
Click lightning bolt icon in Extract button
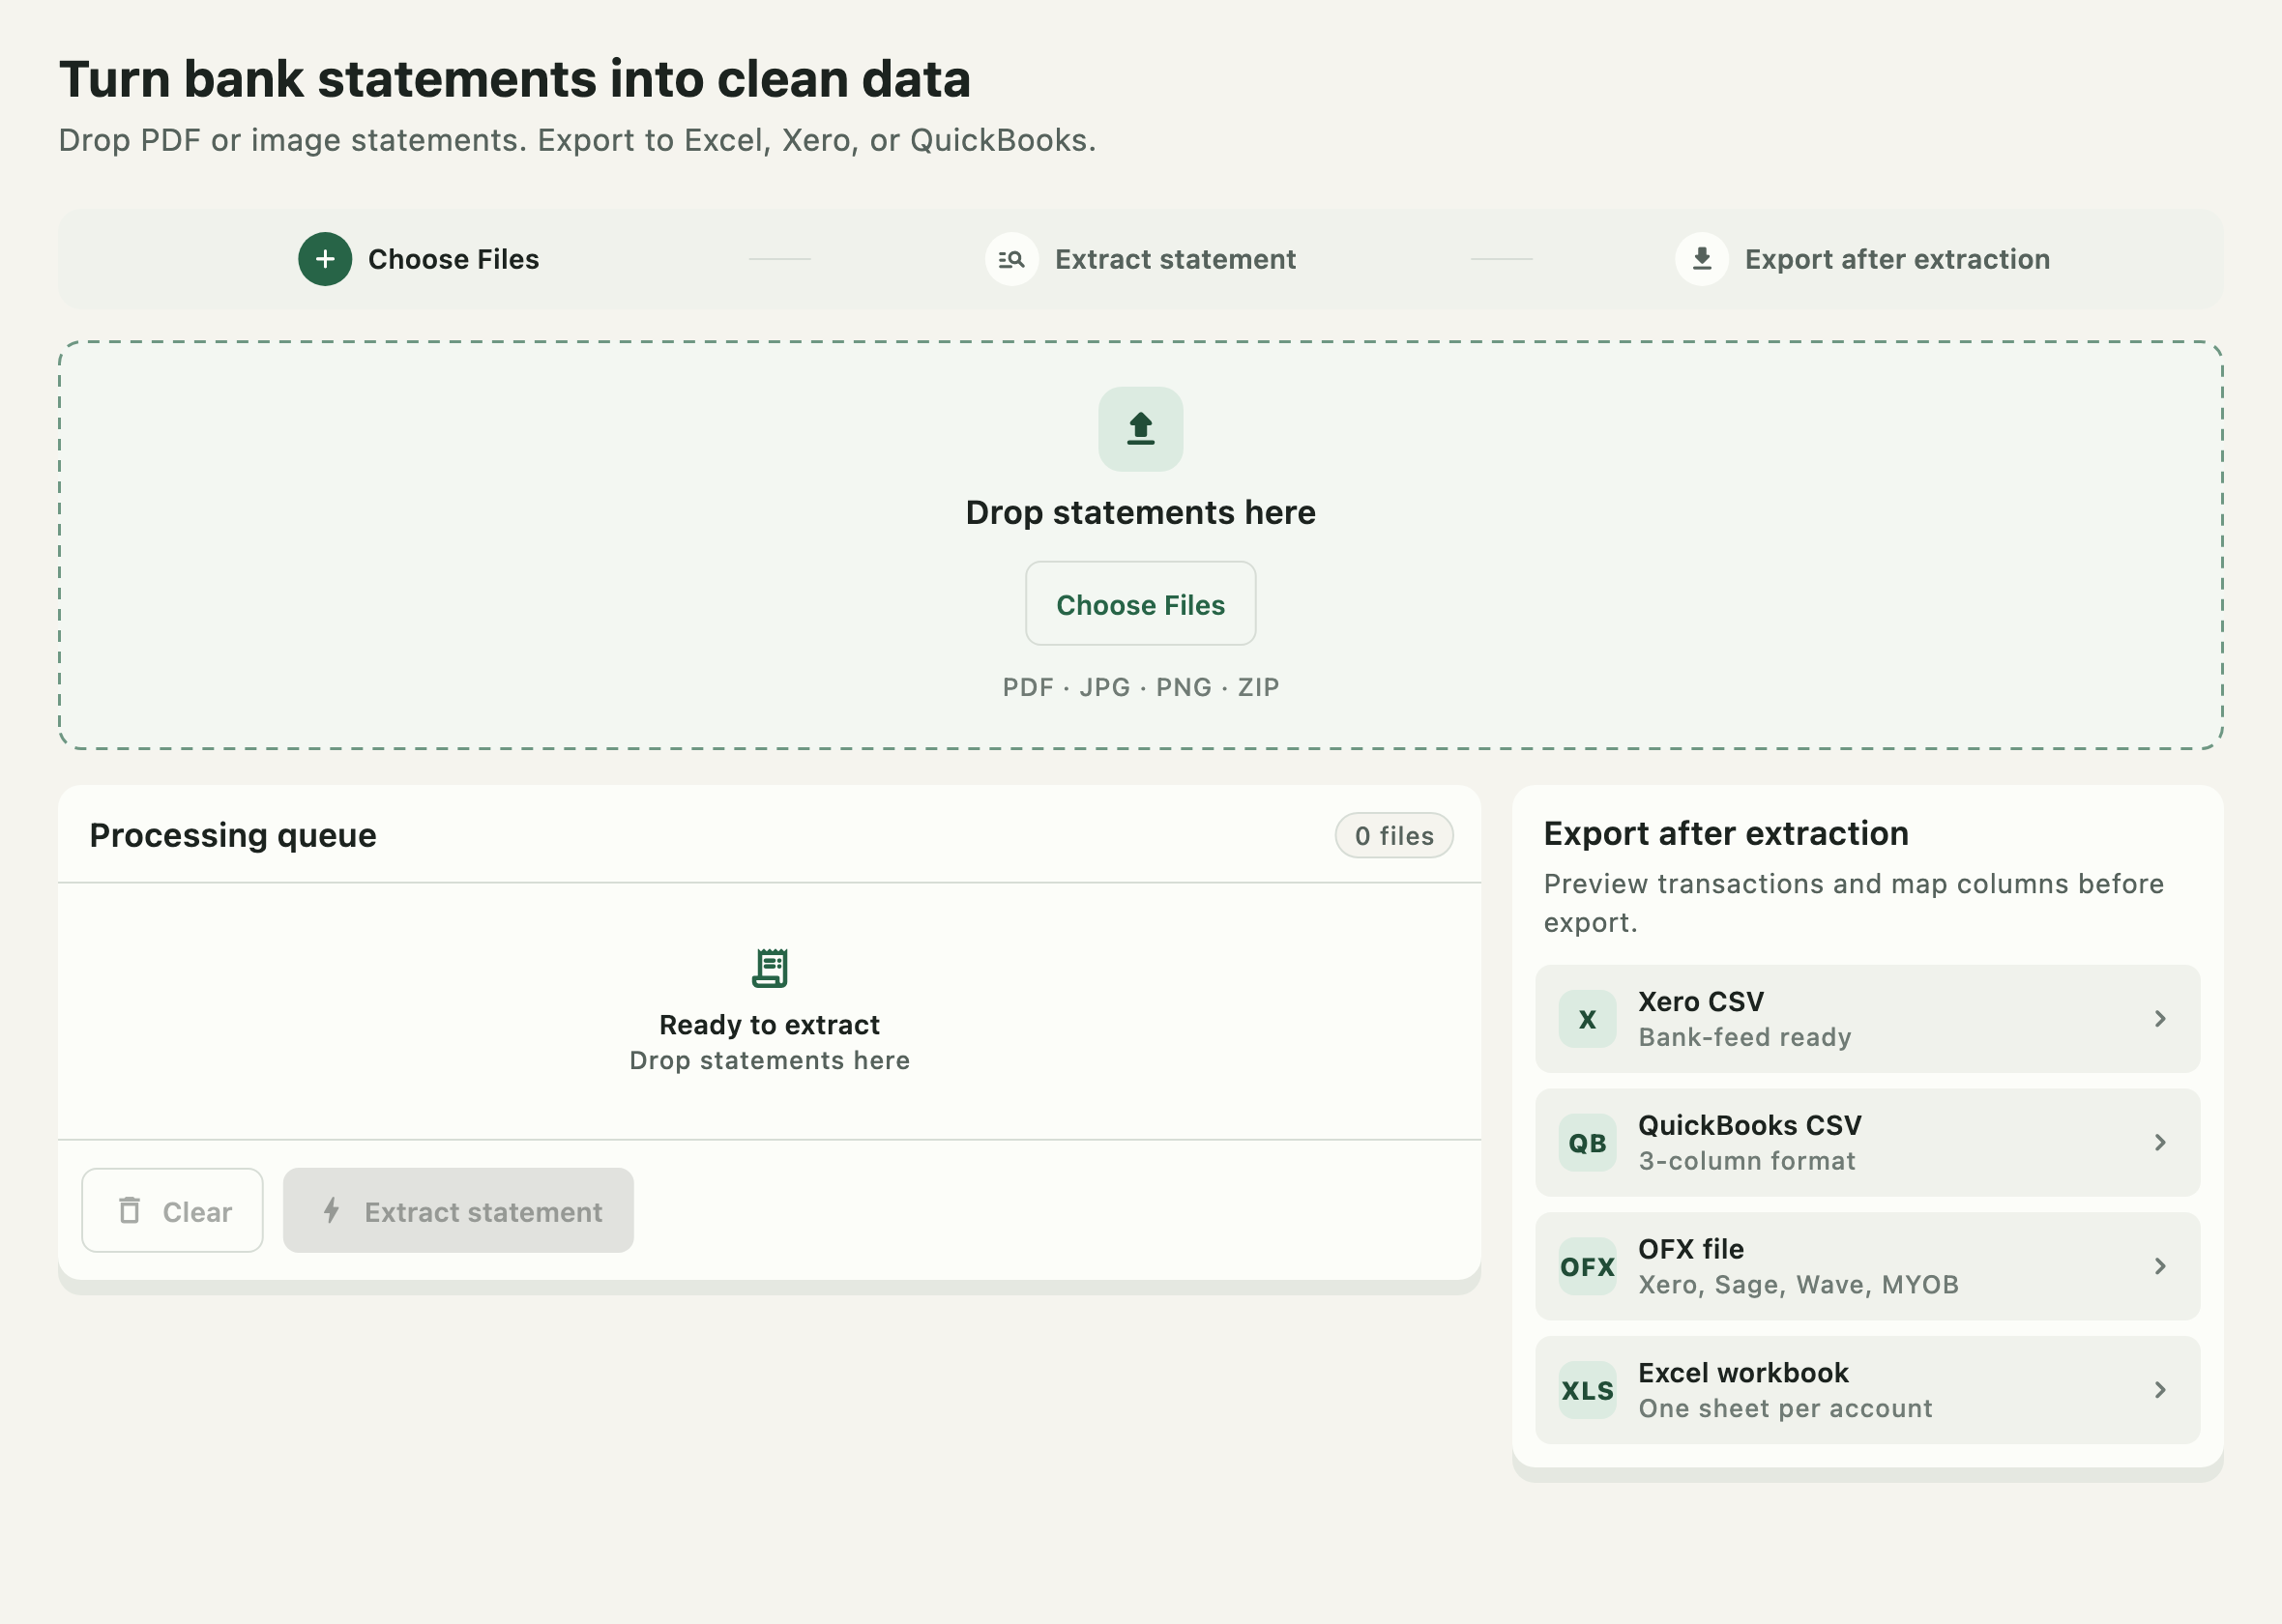(332, 1211)
